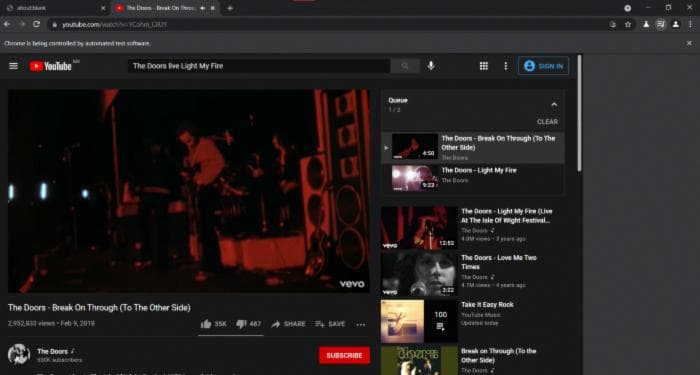
Task: Switch to the about:blank tab
Action: (56, 8)
